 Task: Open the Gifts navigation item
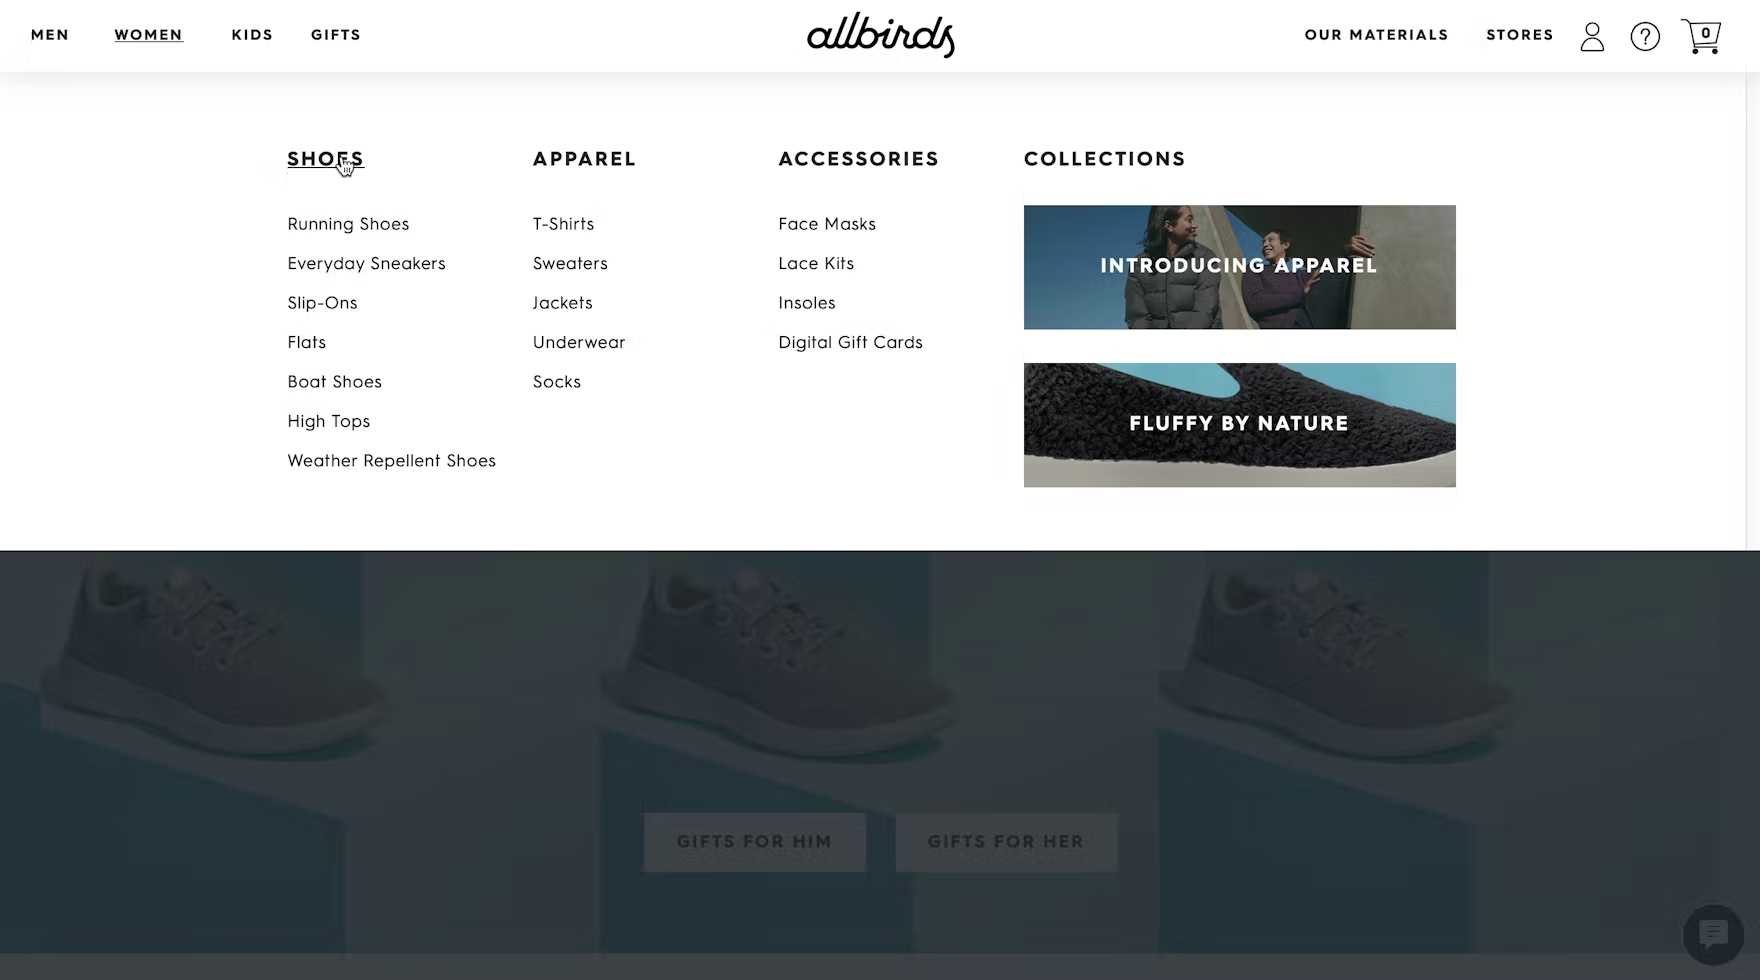(336, 35)
